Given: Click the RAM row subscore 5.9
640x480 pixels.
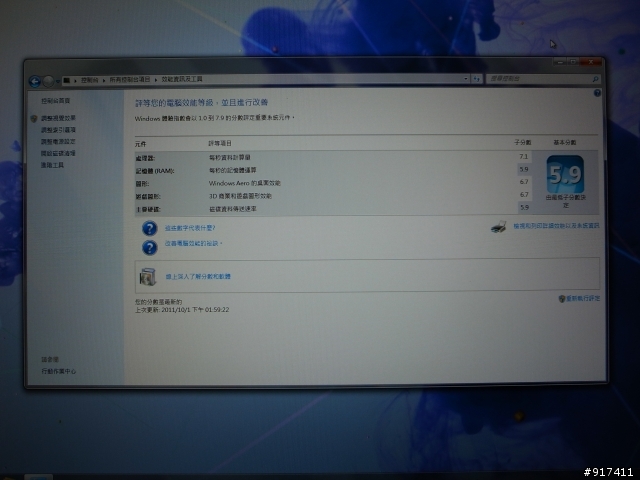Looking at the screenshot, I should click(x=524, y=169).
